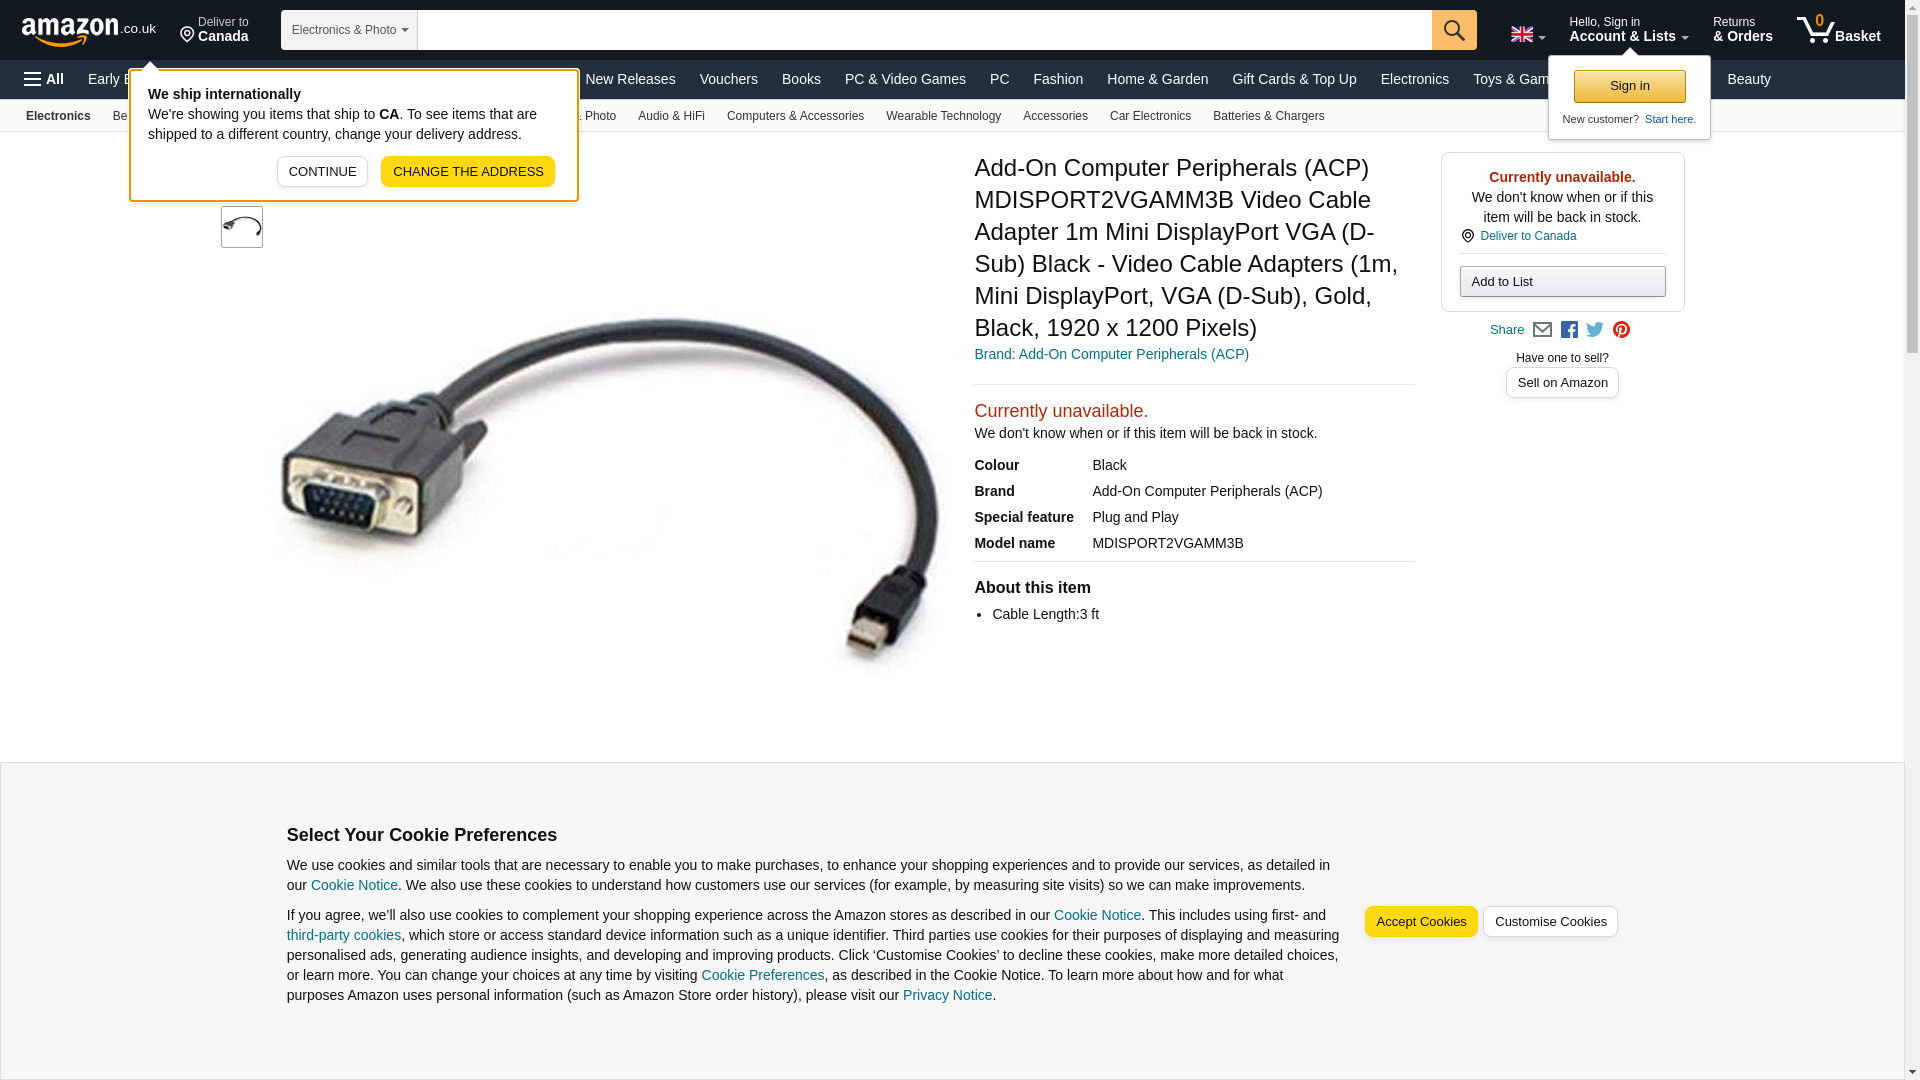
Task: Focus the search text field
Action: 925,30
